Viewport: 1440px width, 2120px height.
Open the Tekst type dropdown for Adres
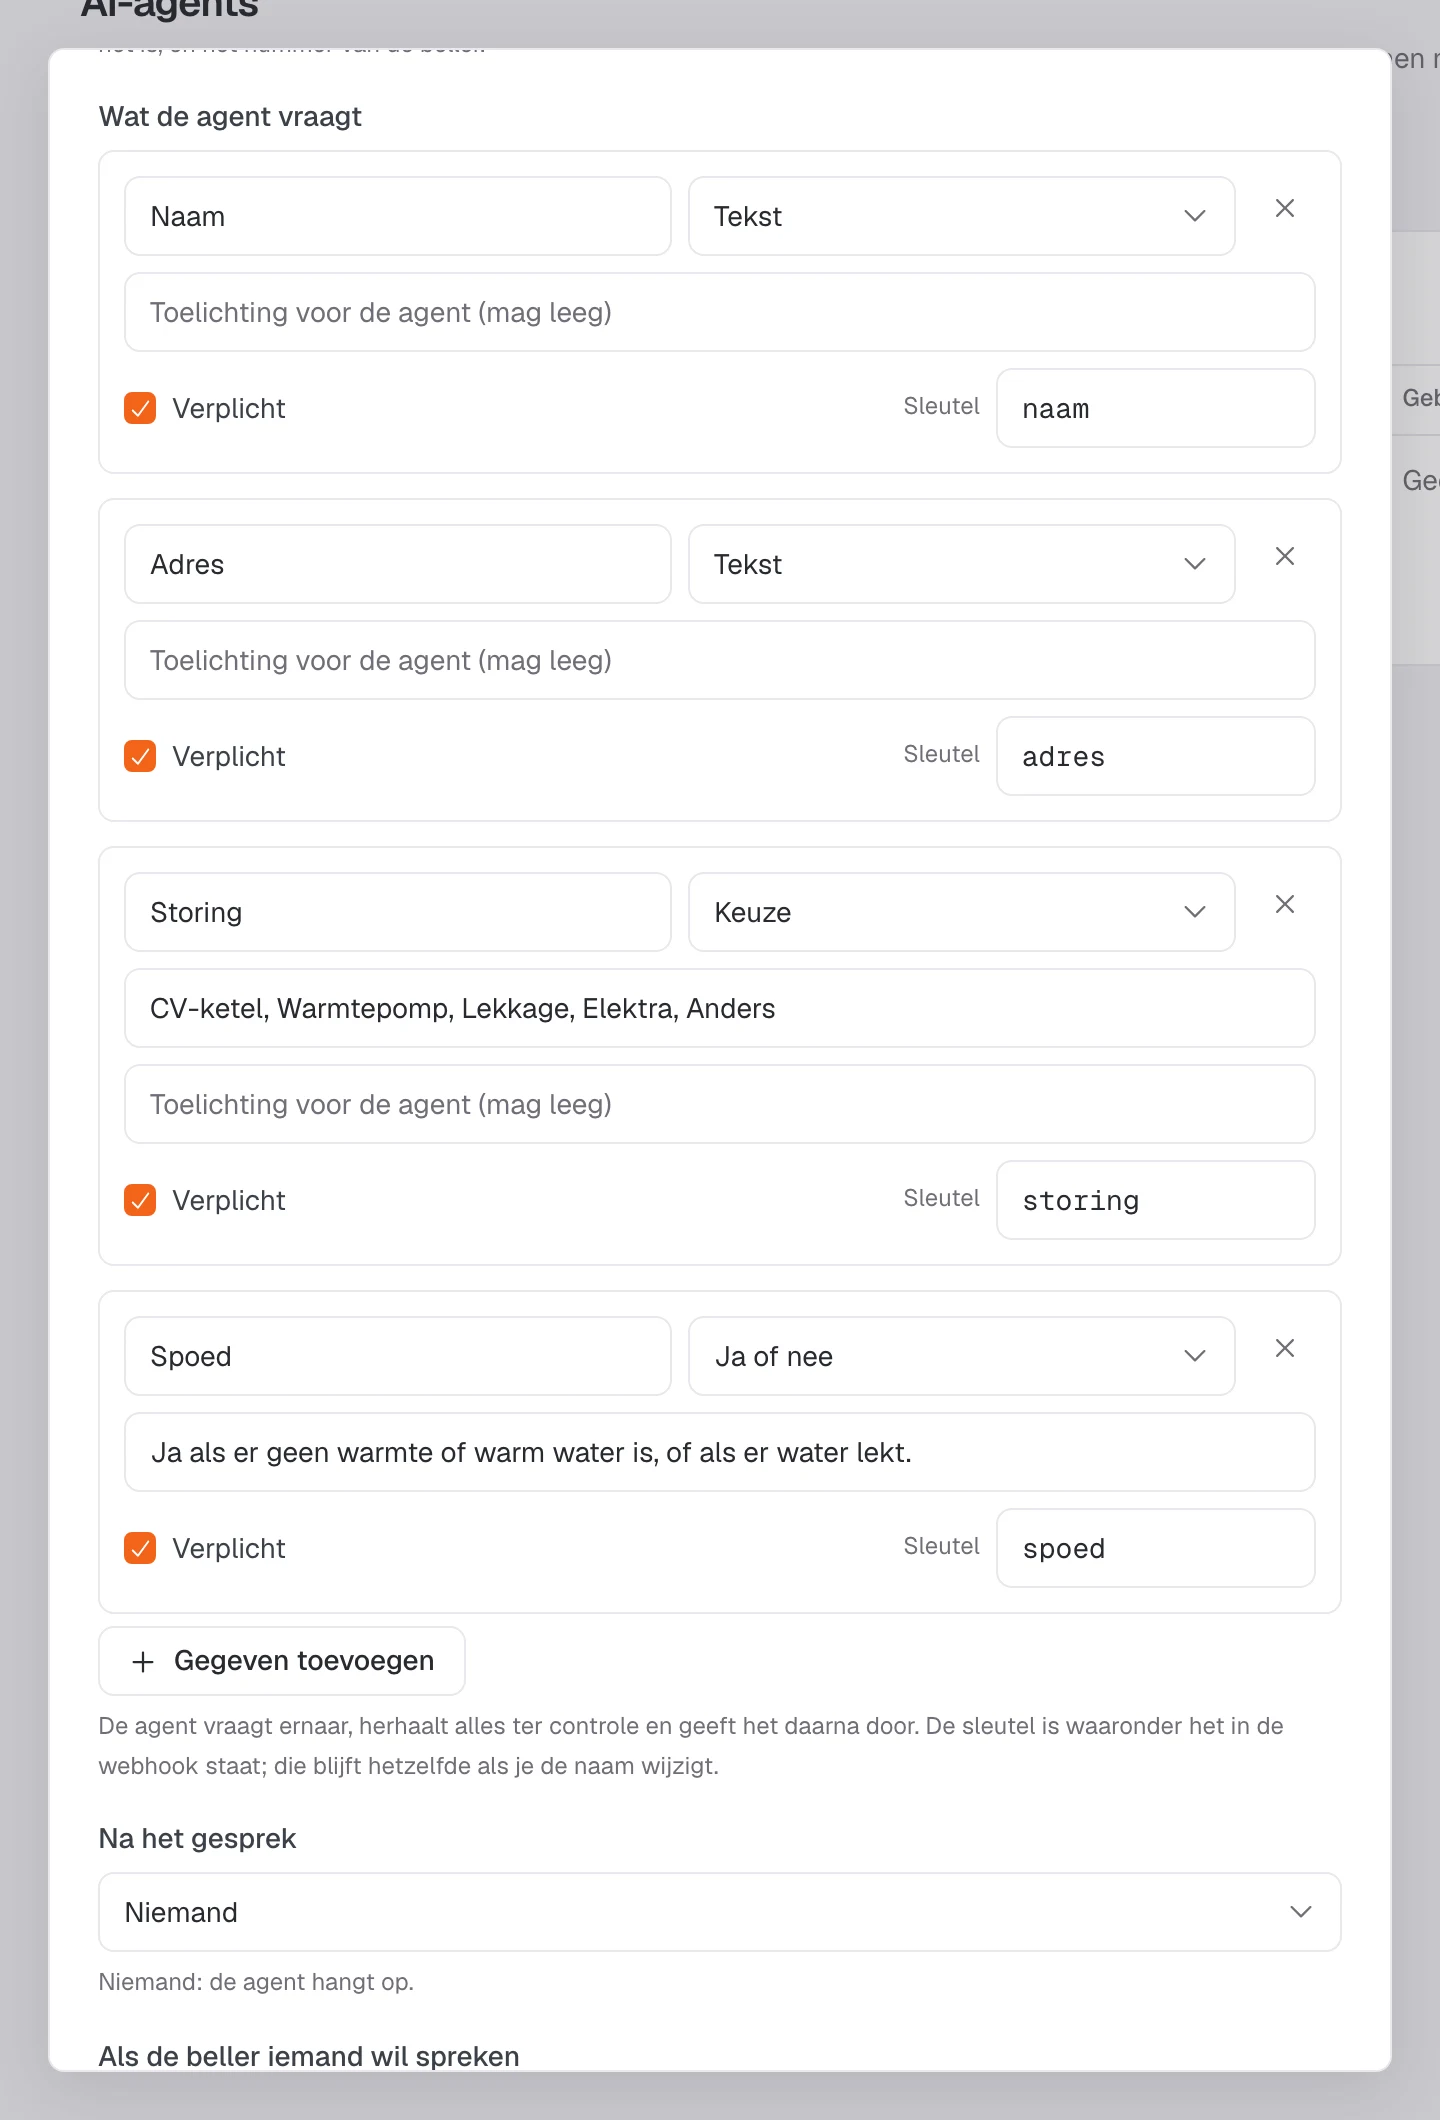click(961, 564)
